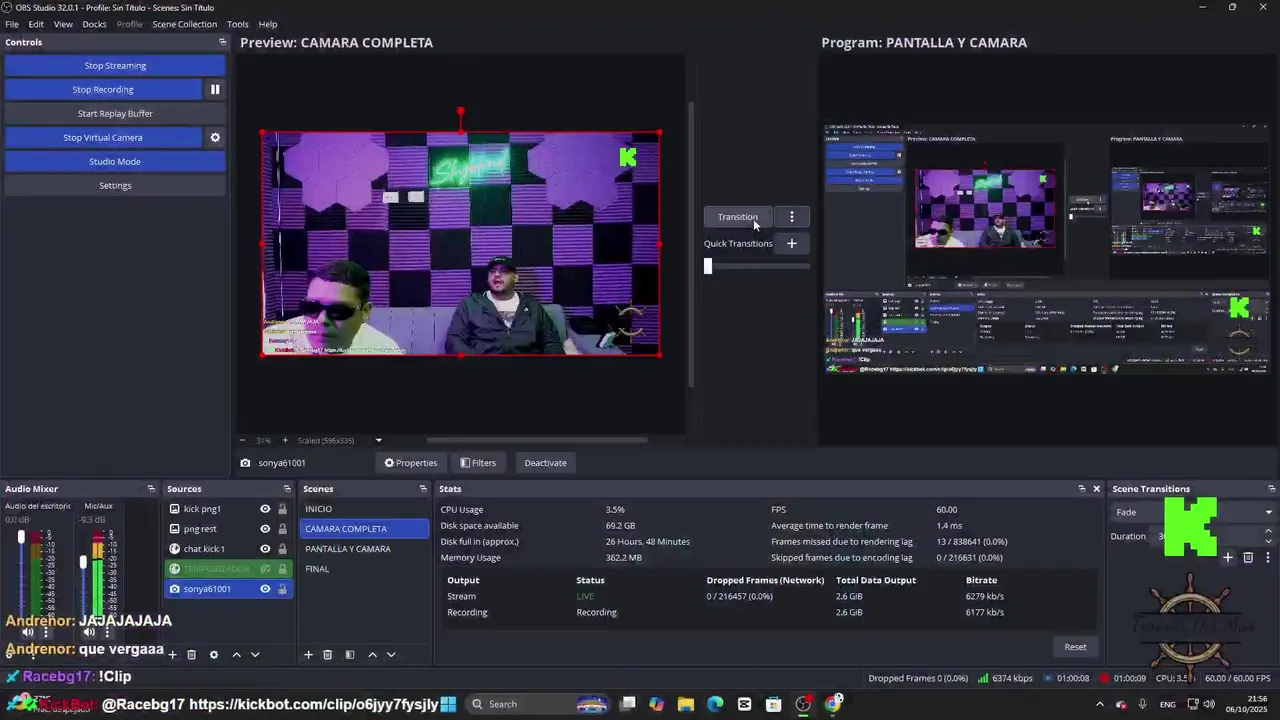
Task: Open source Properties button
Action: (411, 462)
